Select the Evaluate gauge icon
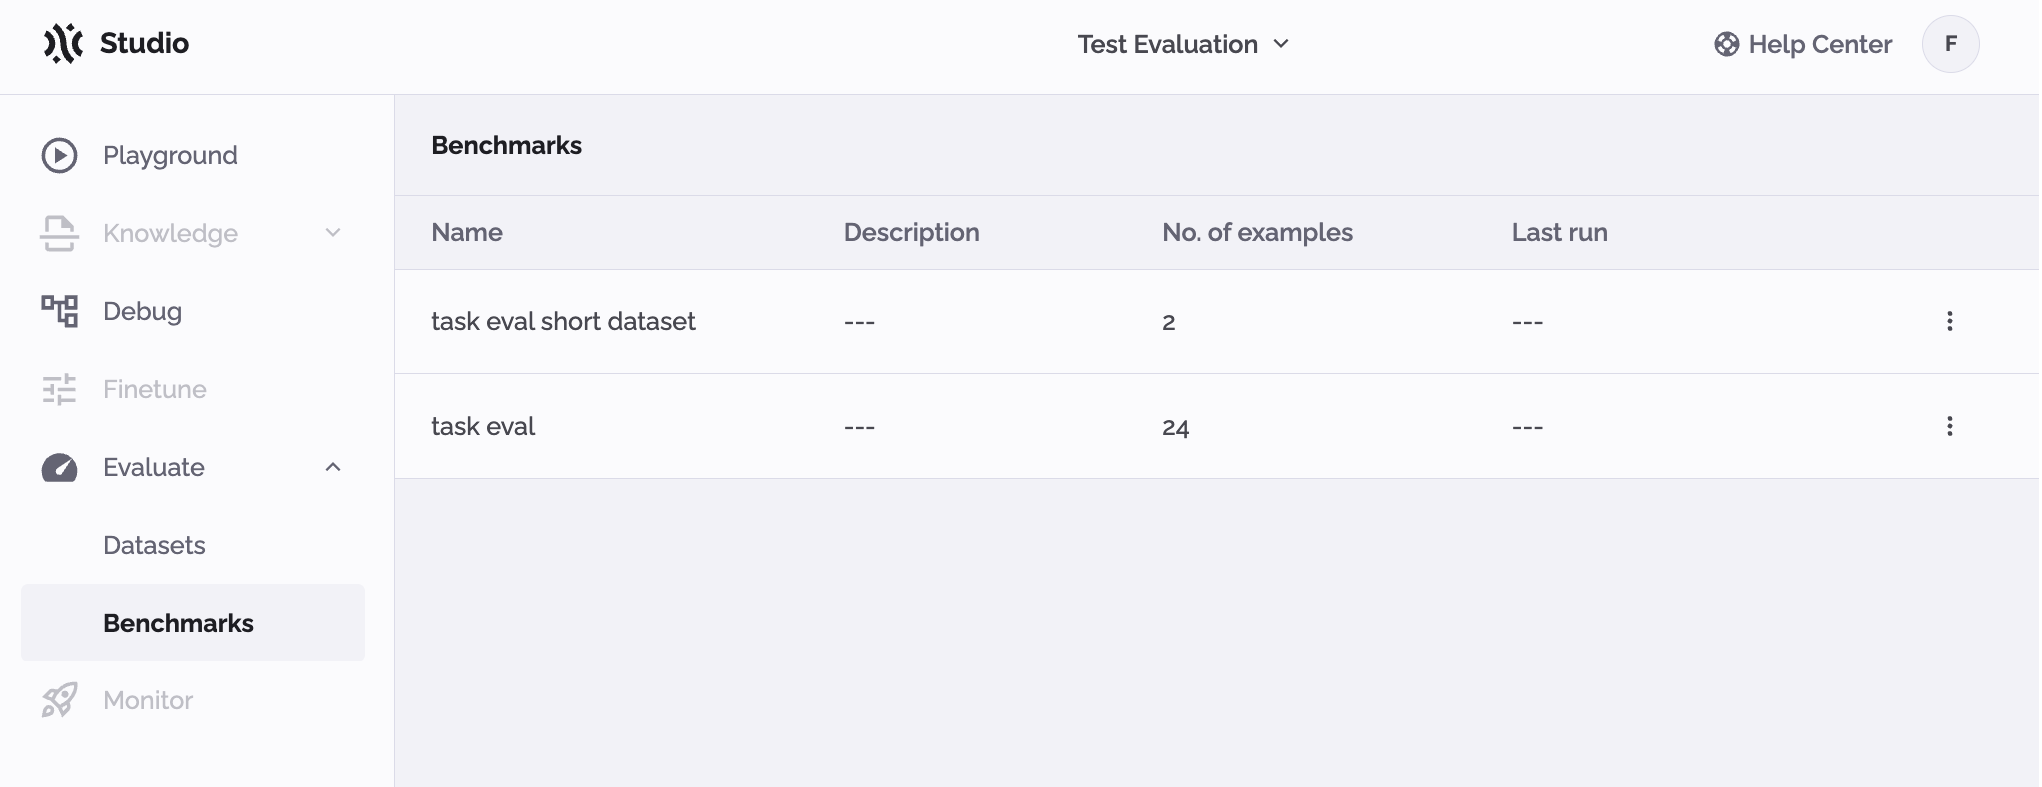The width and height of the screenshot is (2042, 787). (x=59, y=467)
